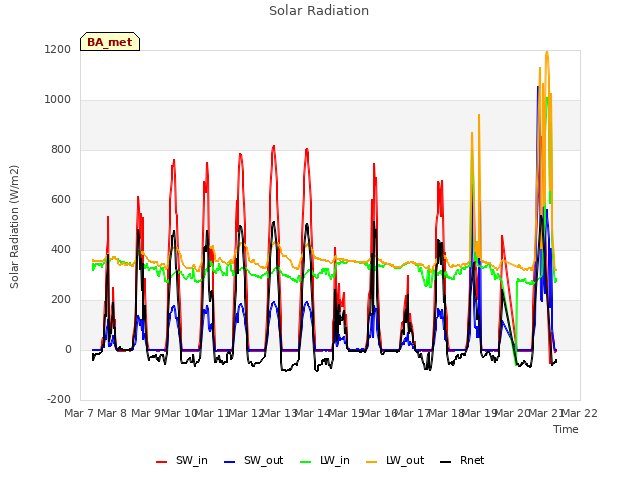Screen dimensions: 640x480
Task: Click the Solar Radiation chart title
Action: (319, 11)
